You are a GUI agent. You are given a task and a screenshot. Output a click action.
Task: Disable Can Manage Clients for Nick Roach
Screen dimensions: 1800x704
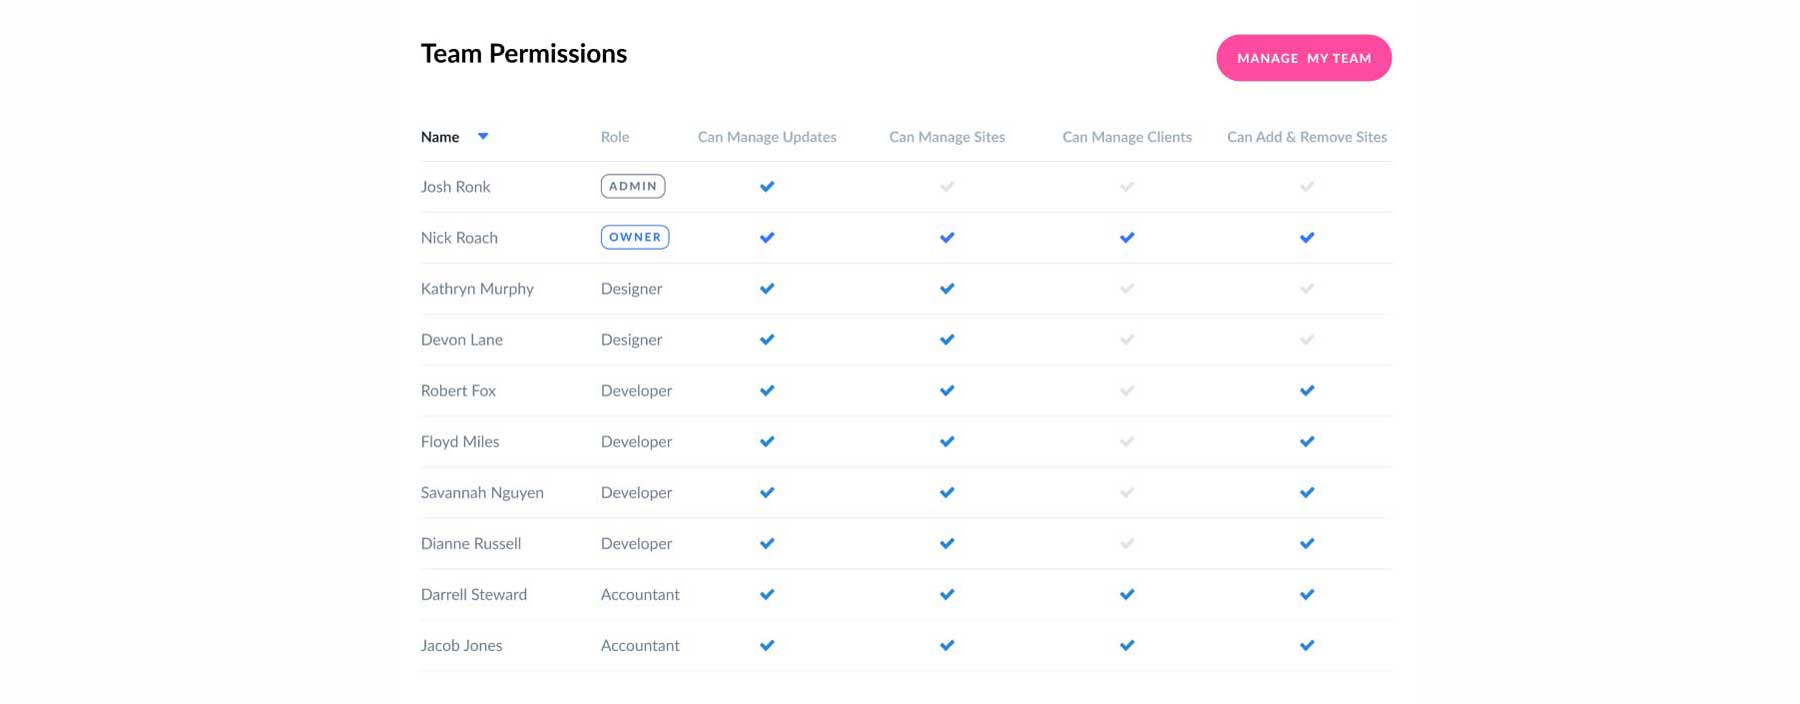(1126, 237)
